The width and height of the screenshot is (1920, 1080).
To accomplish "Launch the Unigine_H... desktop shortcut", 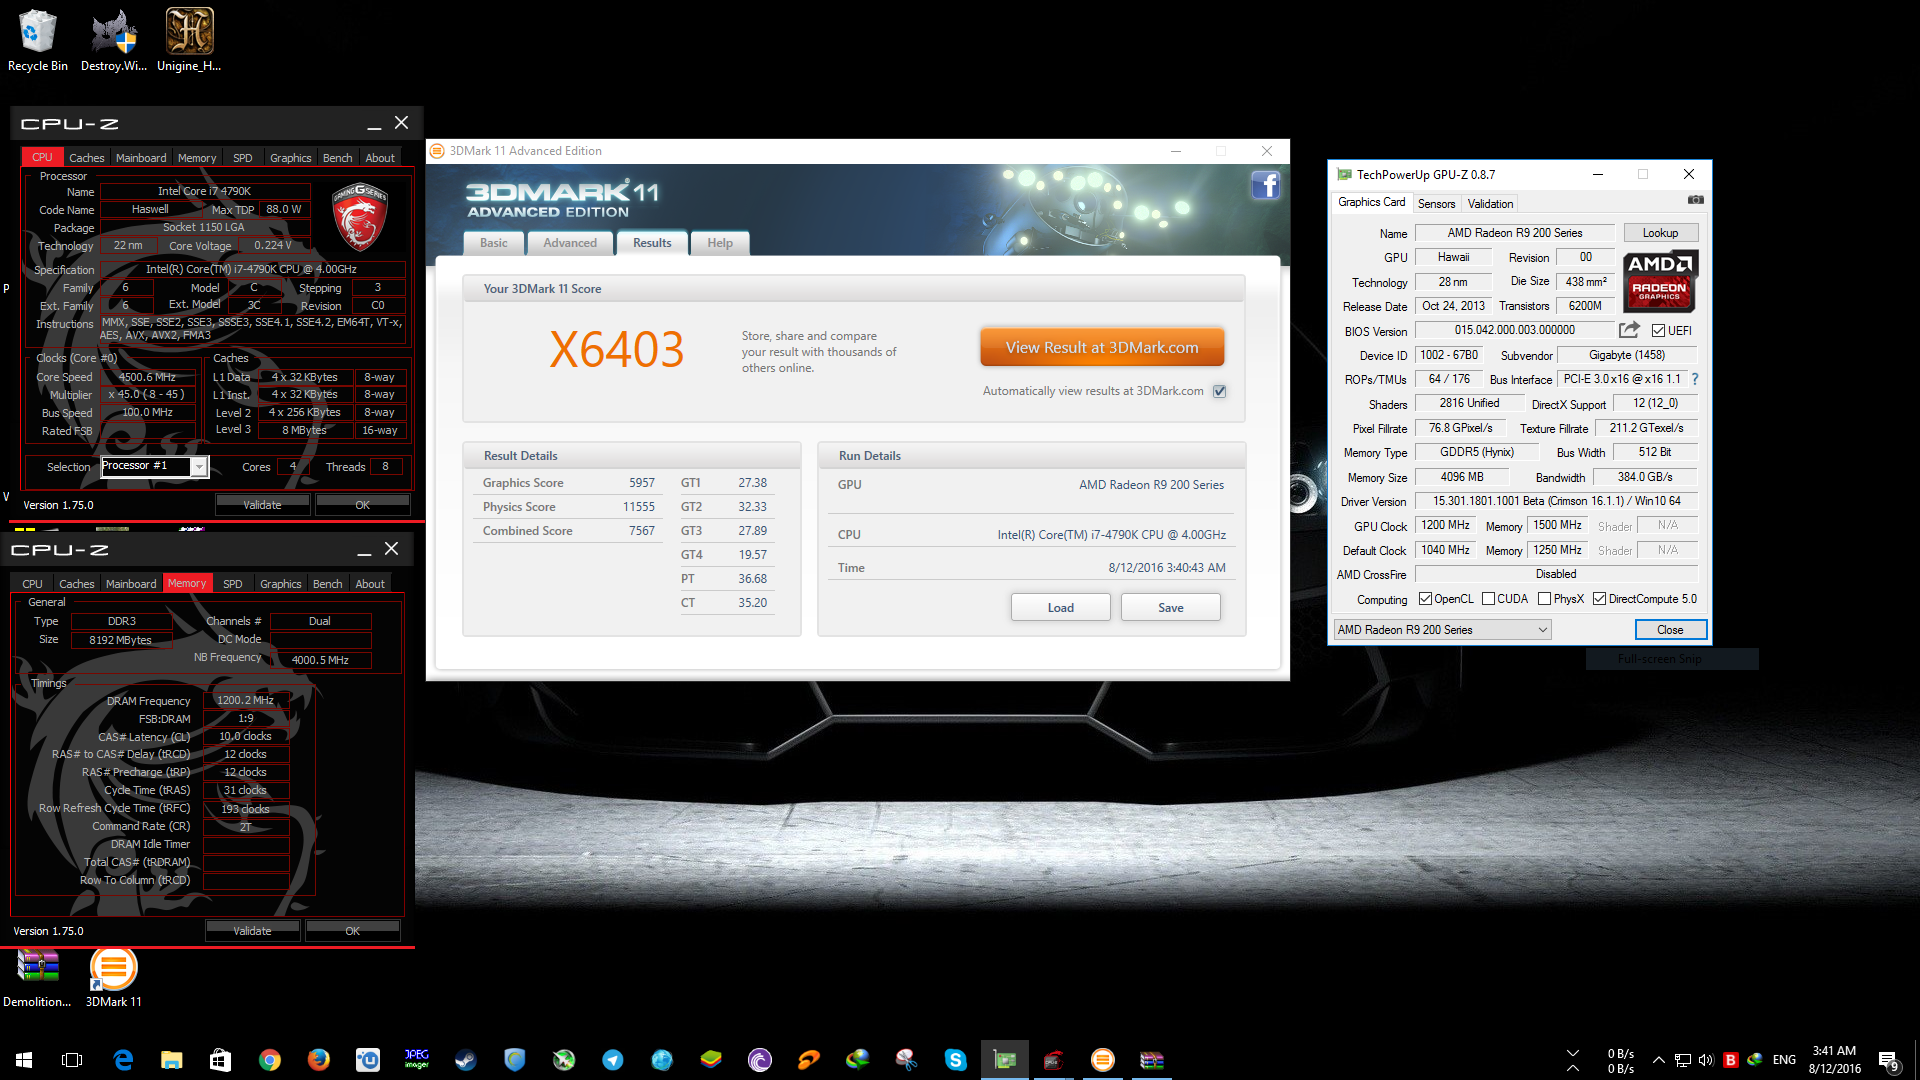I will (x=189, y=40).
